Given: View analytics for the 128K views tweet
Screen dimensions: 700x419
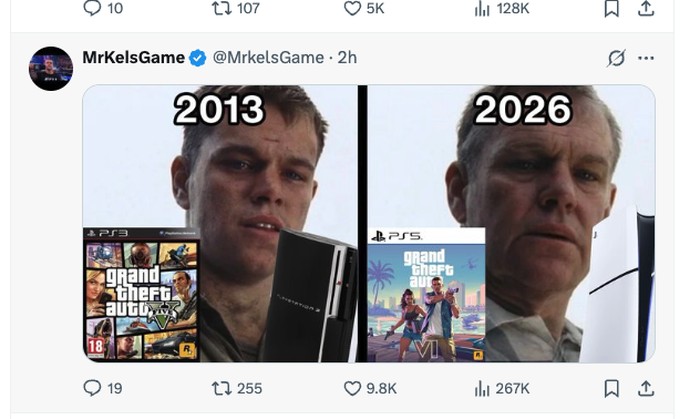Looking at the screenshot, I should tap(482, 8).
